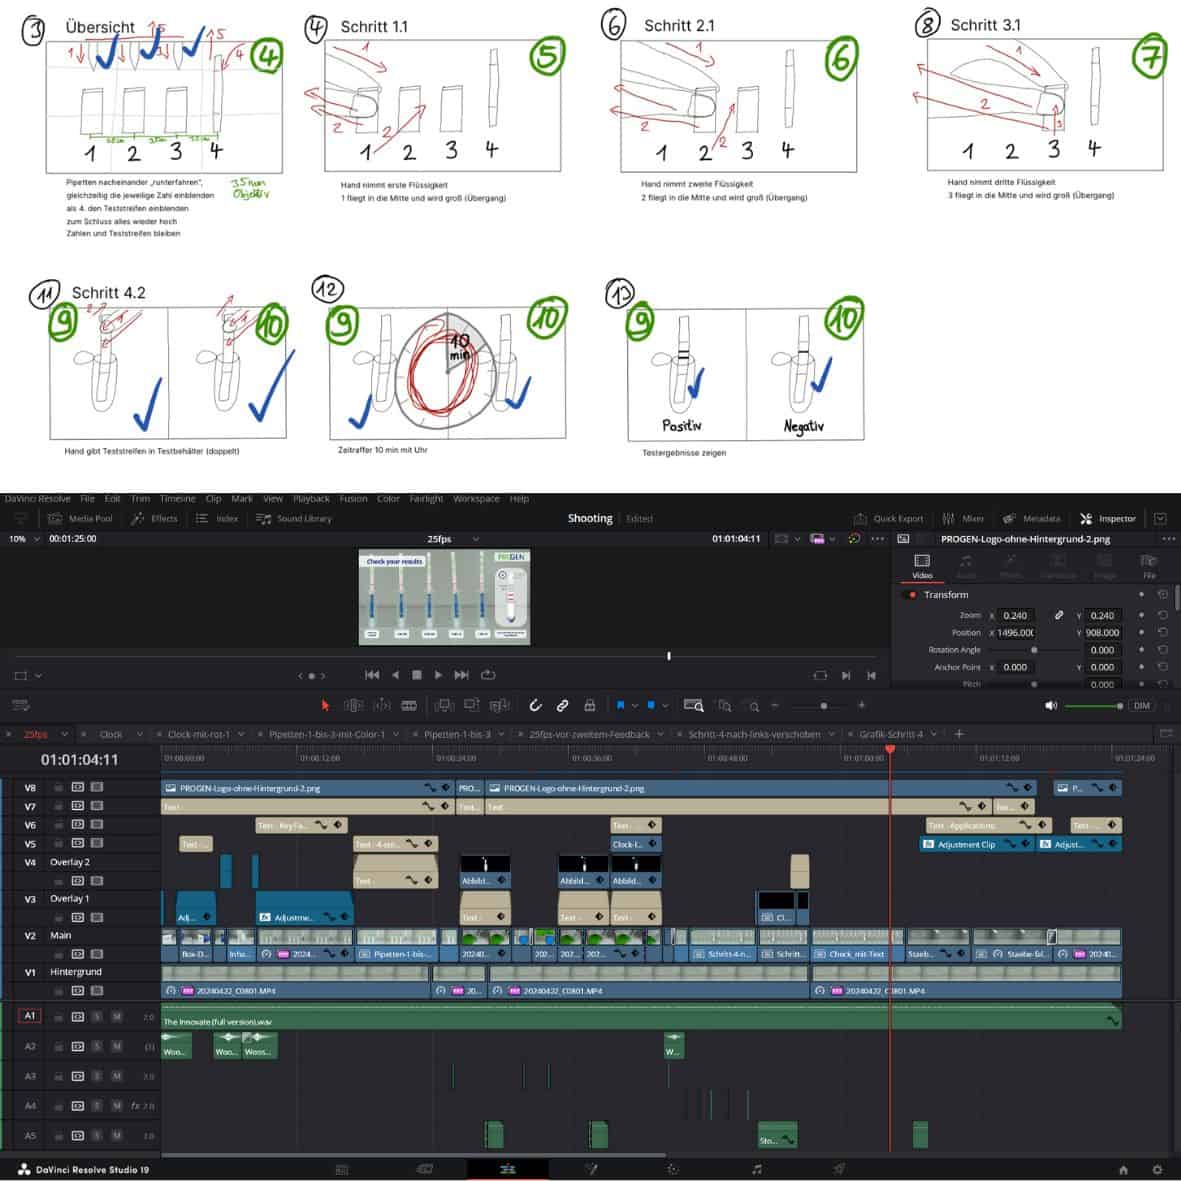Mute audio track A1
This screenshot has width=1181, height=1181.
coord(117,1017)
